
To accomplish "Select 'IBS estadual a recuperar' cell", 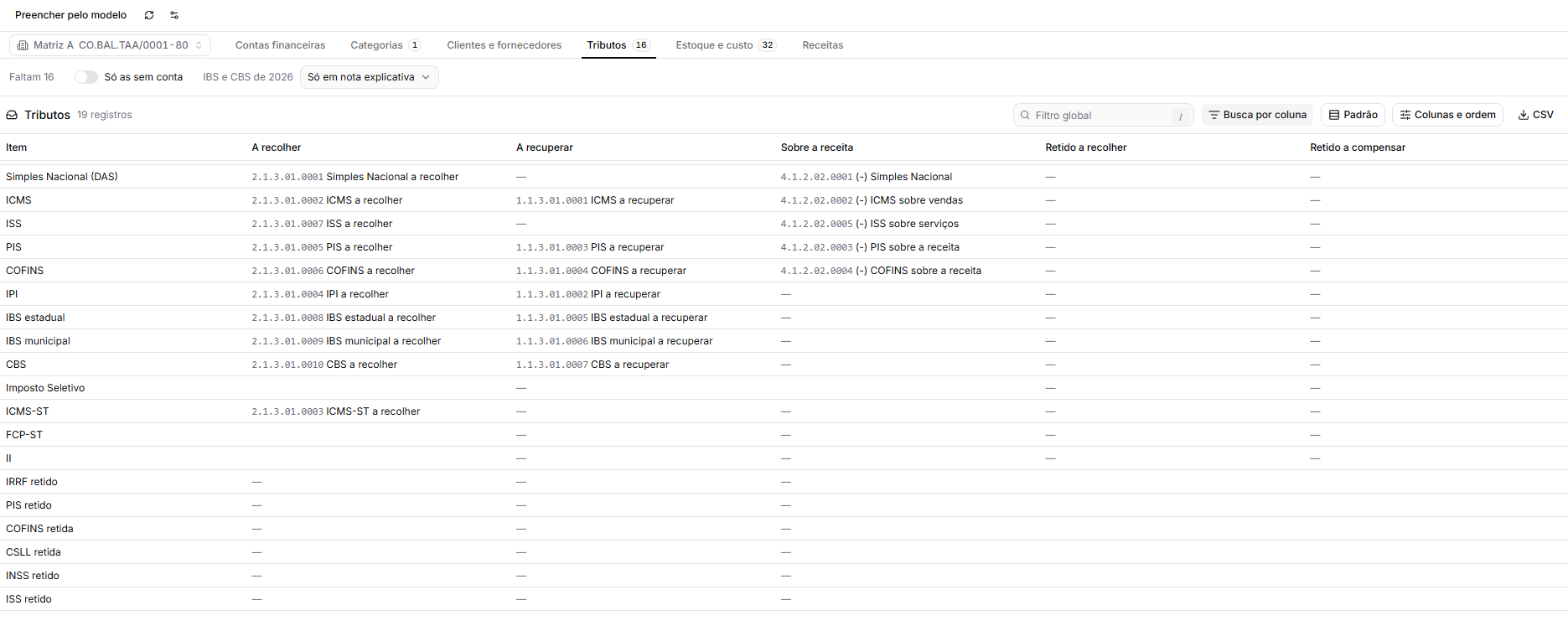I will click(612, 317).
